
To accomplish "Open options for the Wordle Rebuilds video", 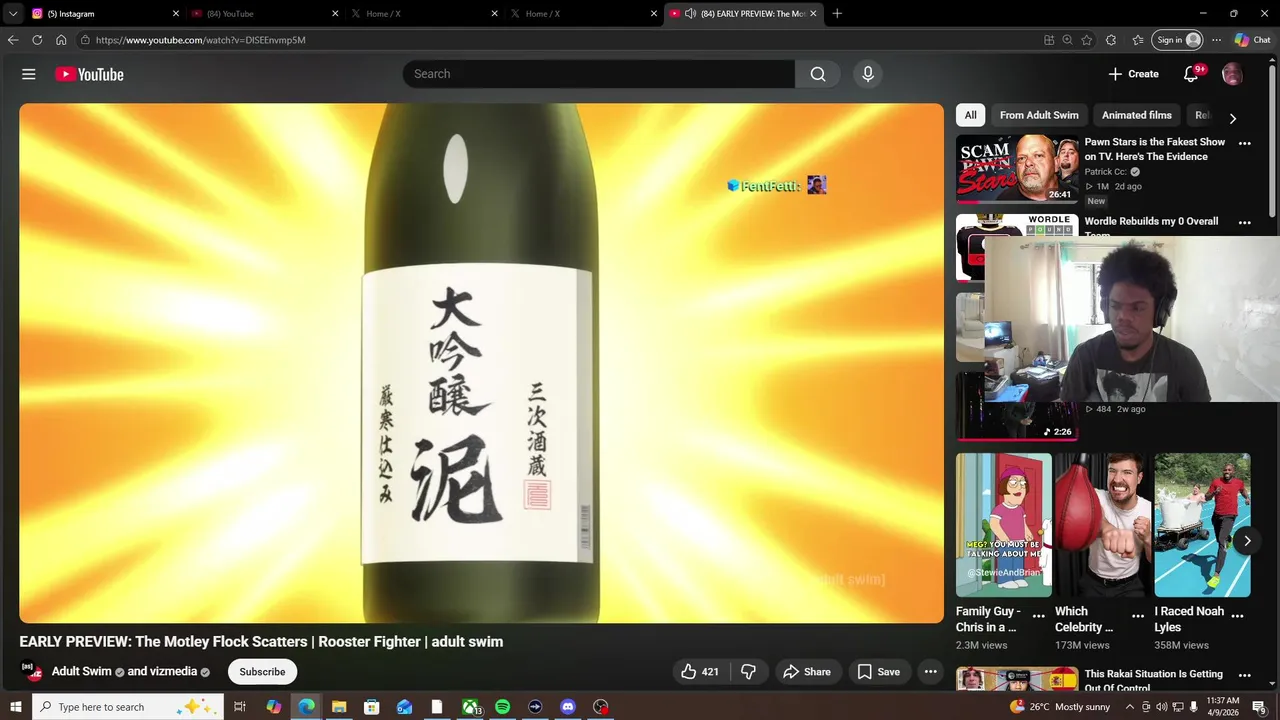I will 1245,223.
